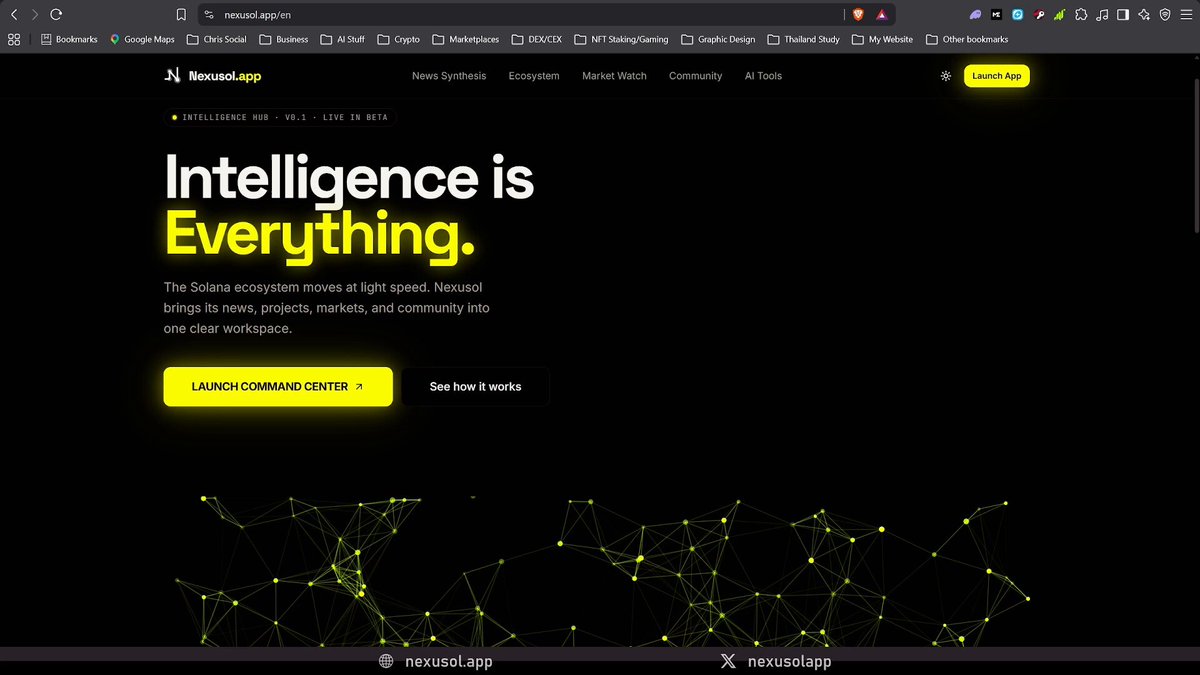Bookmark this page with the bookmark icon
This screenshot has width=1200, height=675.
[181, 15]
